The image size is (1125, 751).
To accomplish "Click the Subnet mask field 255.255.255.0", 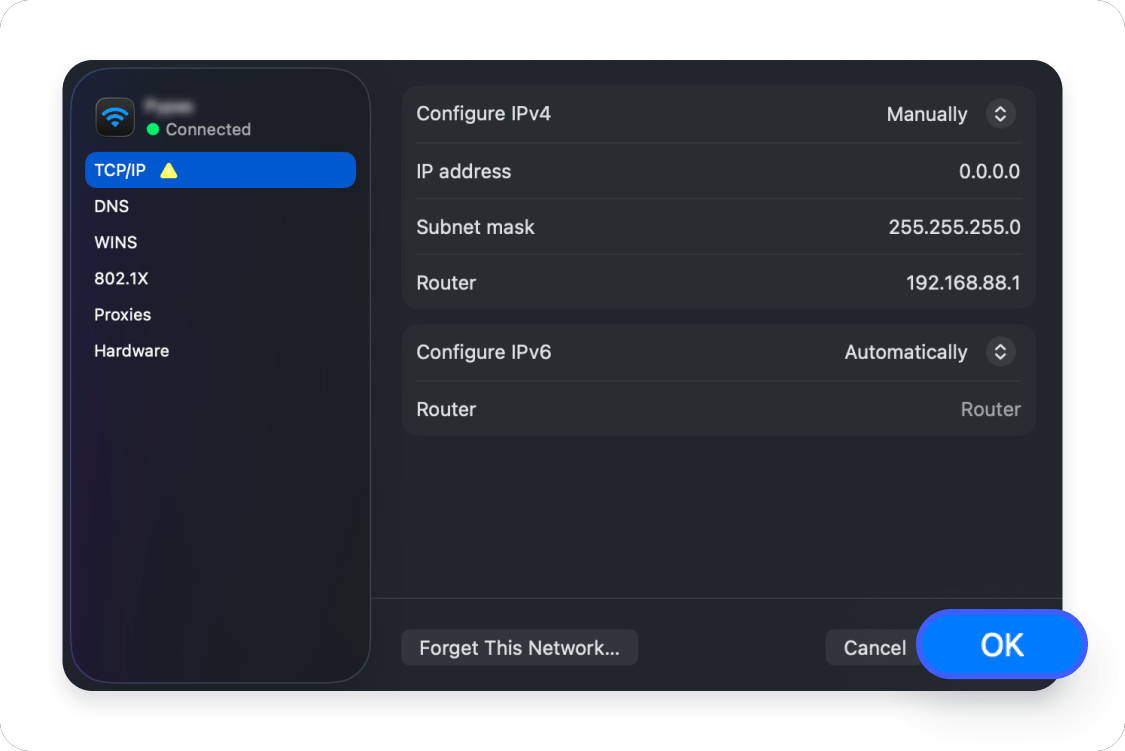I will tap(954, 227).
